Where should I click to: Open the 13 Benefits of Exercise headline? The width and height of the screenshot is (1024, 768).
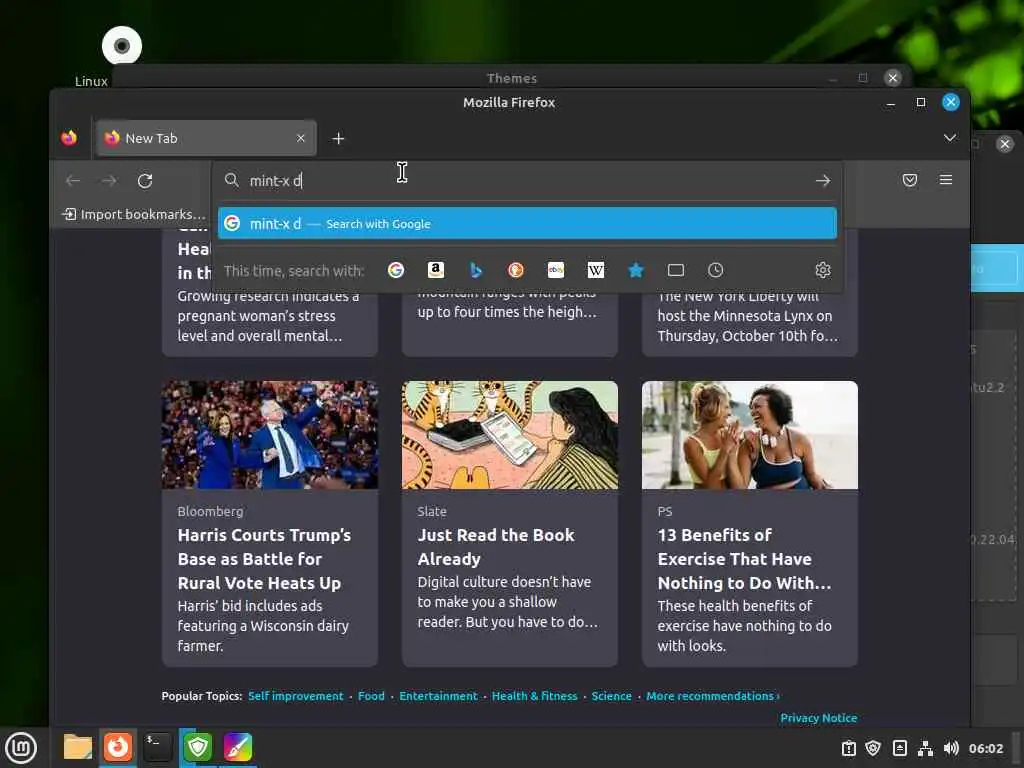tap(744, 559)
